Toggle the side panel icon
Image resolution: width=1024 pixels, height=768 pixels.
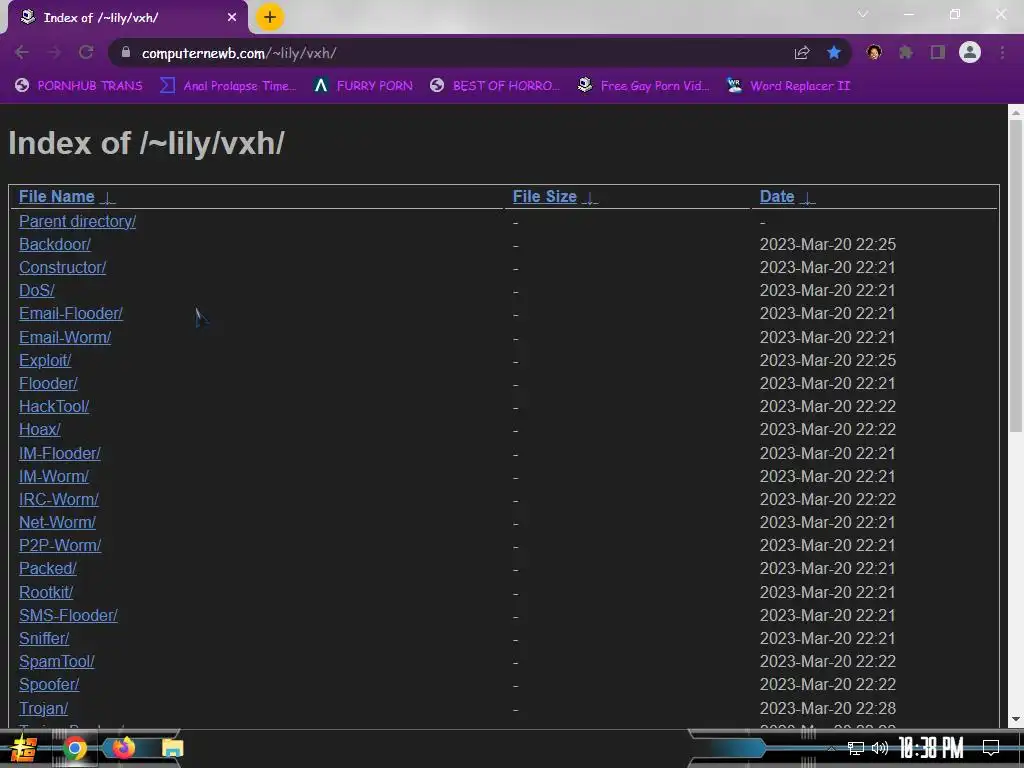938,52
